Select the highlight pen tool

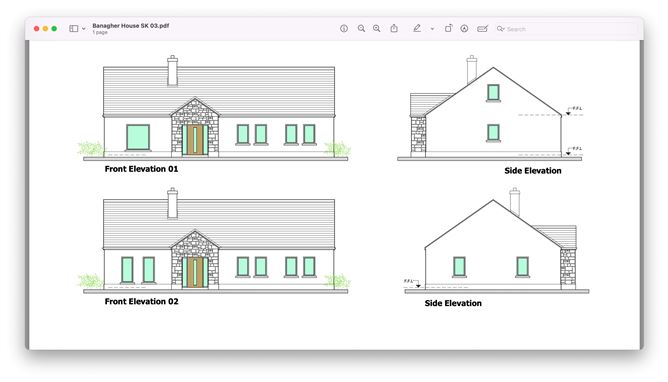click(x=417, y=29)
